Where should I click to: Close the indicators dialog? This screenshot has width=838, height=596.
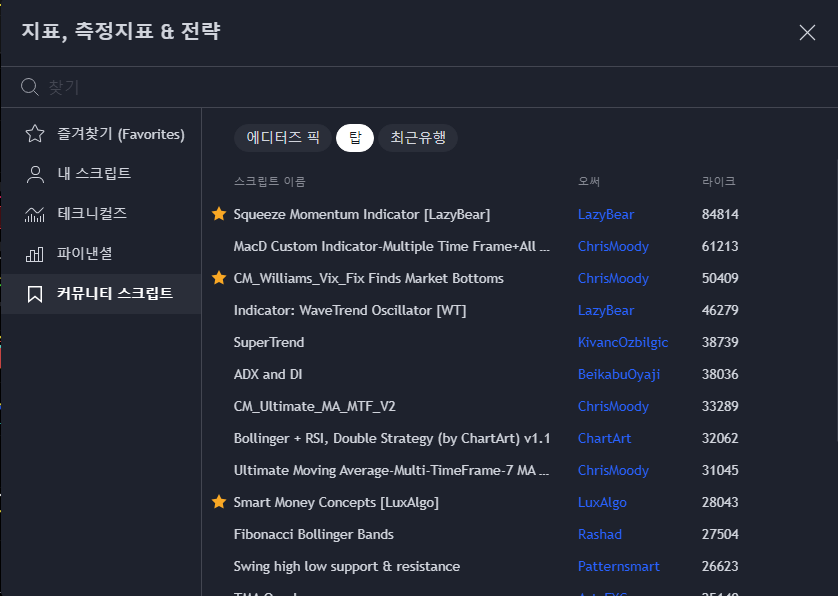(807, 33)
